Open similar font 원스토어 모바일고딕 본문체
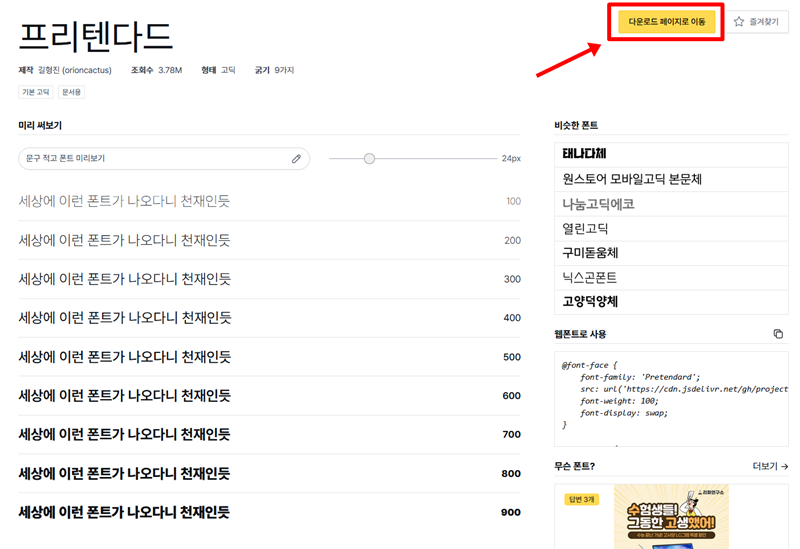This screenshot has width=800, height=549. coord(671,179)
